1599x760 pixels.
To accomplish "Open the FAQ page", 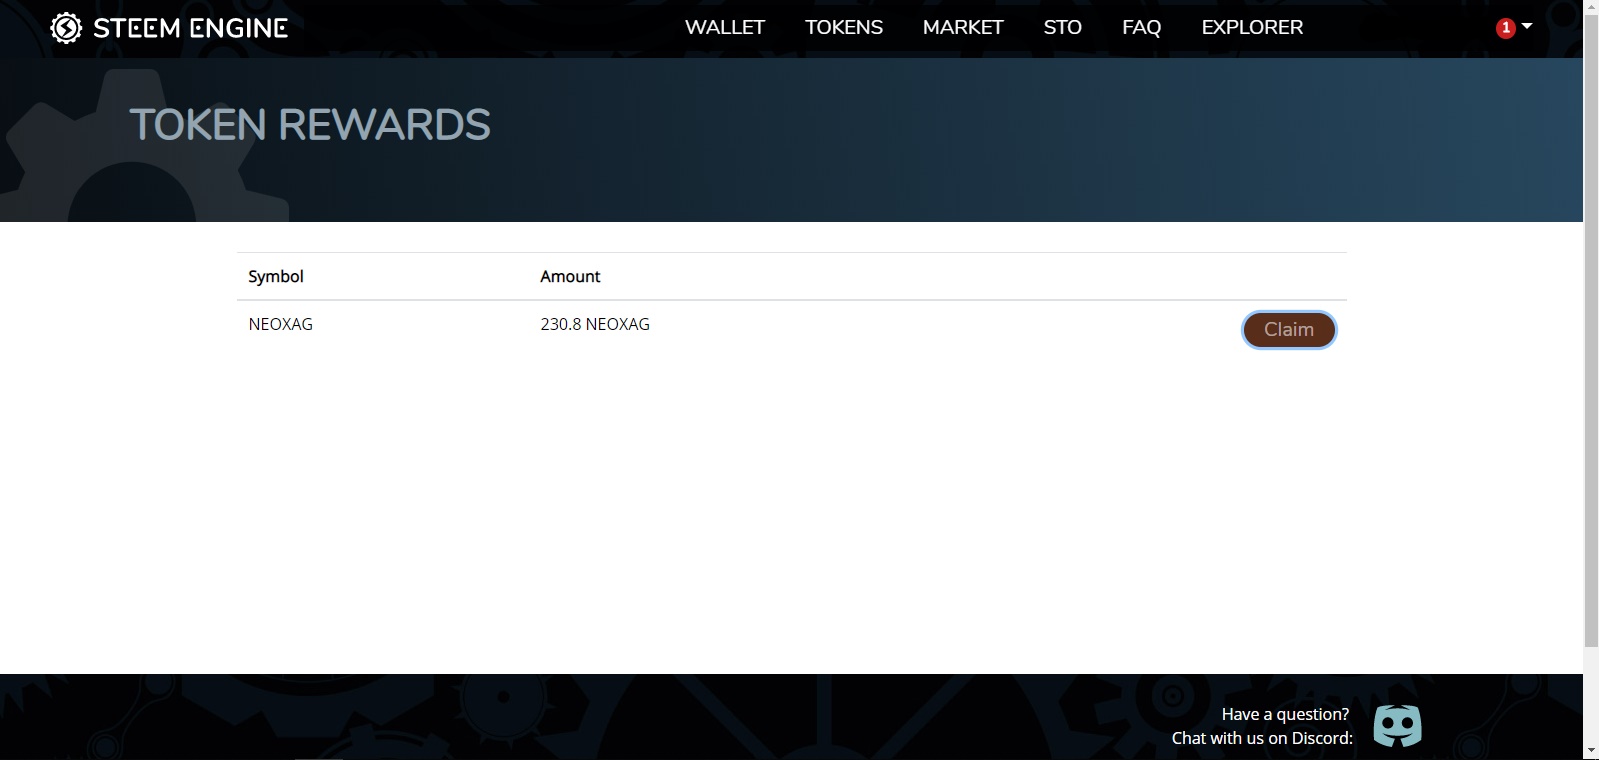I will [x=1141, y=28].
